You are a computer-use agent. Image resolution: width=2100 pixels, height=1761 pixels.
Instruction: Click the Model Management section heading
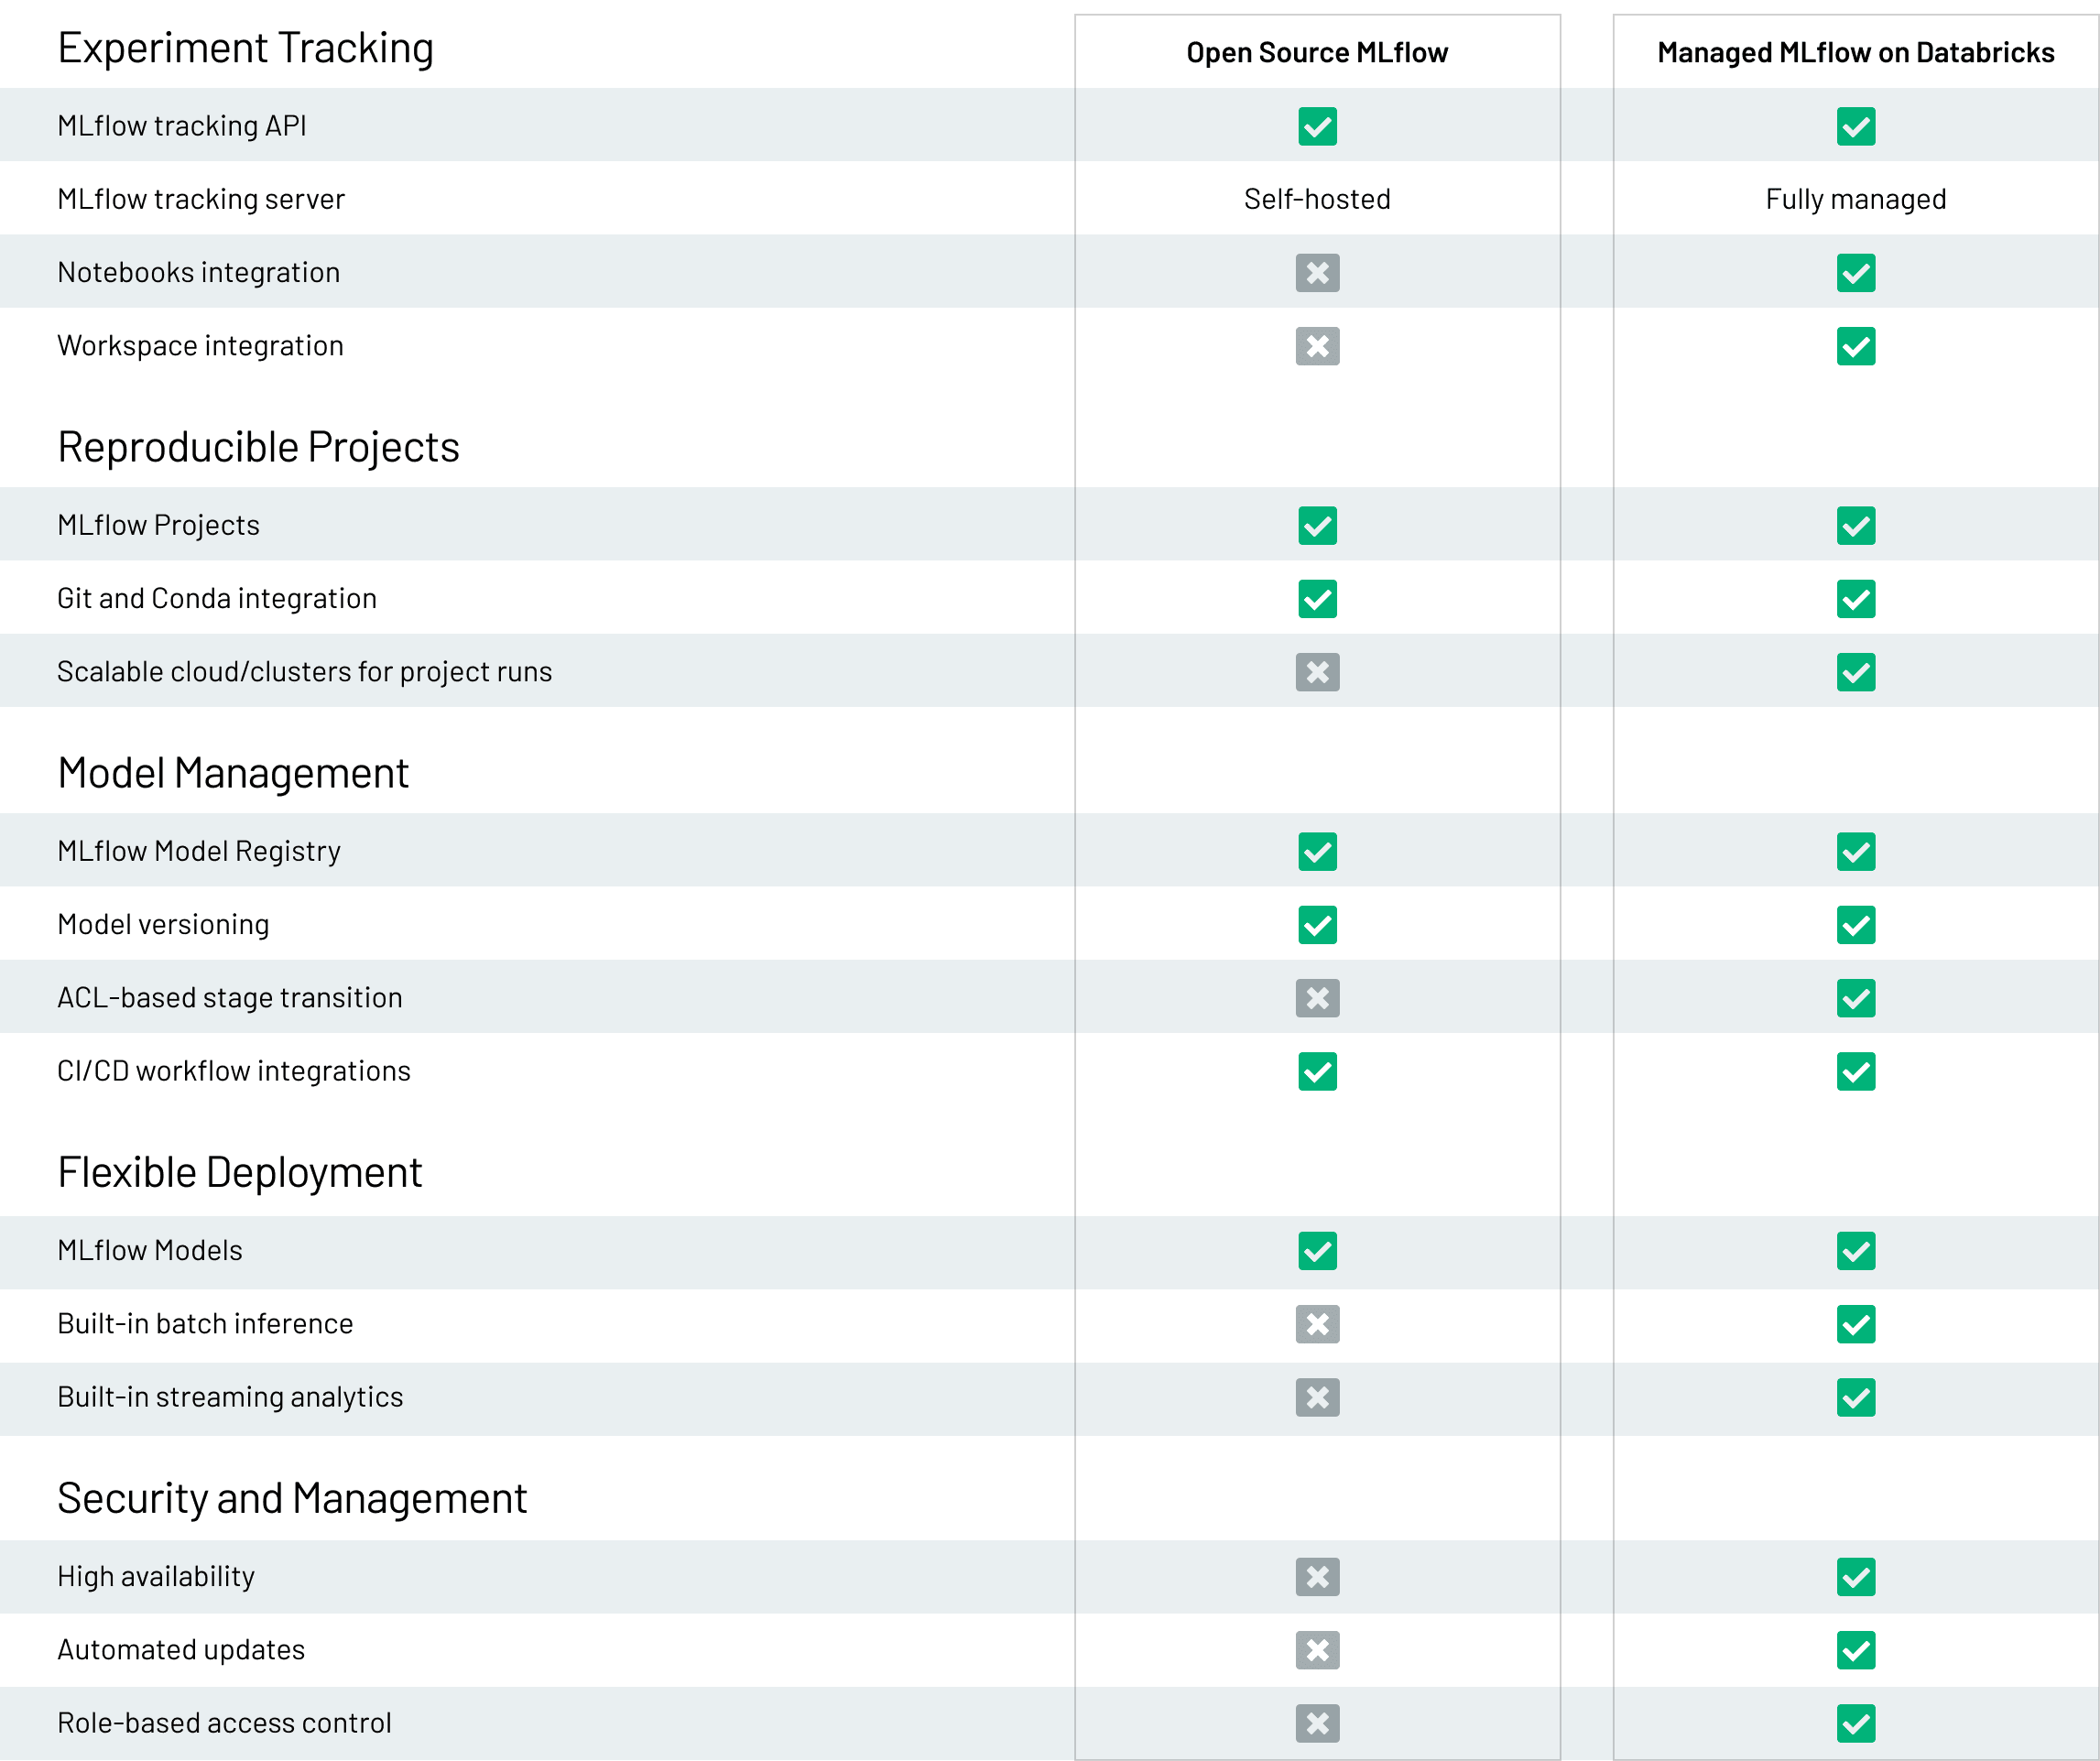pyautogui.click(x=232, y=773)
